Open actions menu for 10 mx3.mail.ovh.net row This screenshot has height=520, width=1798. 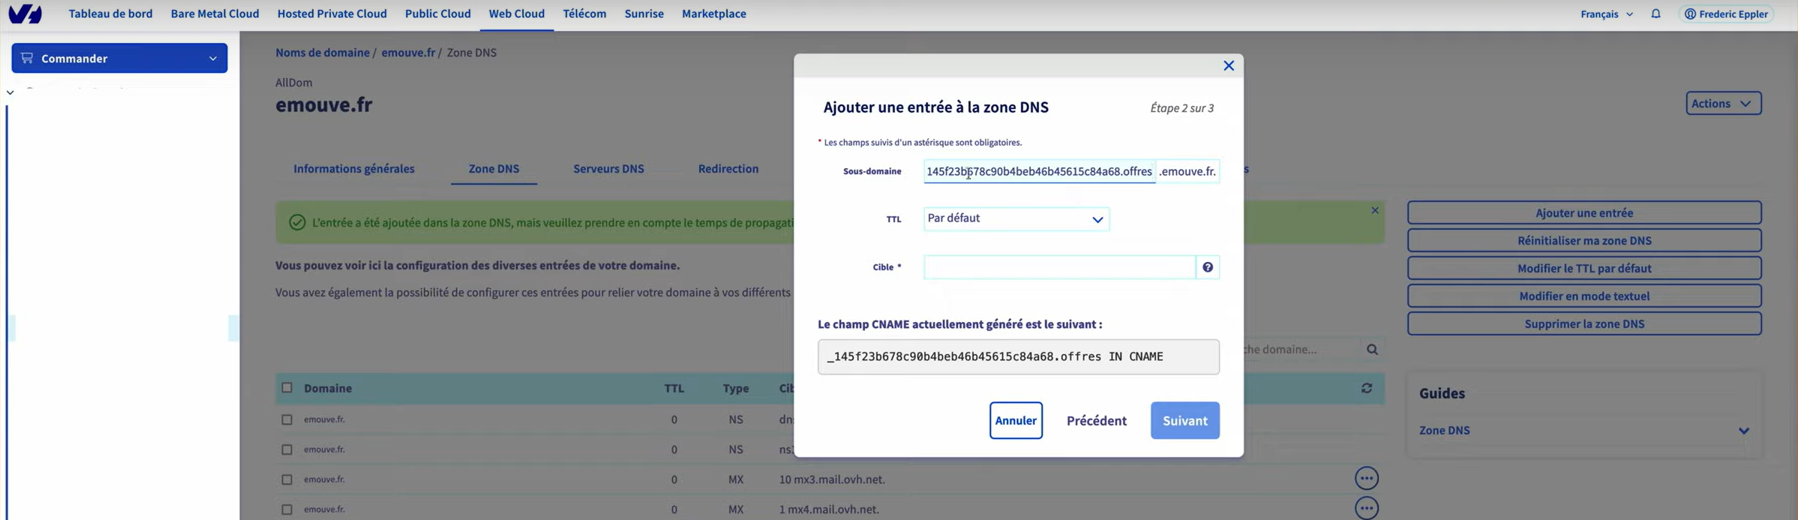click(1366, 478)
